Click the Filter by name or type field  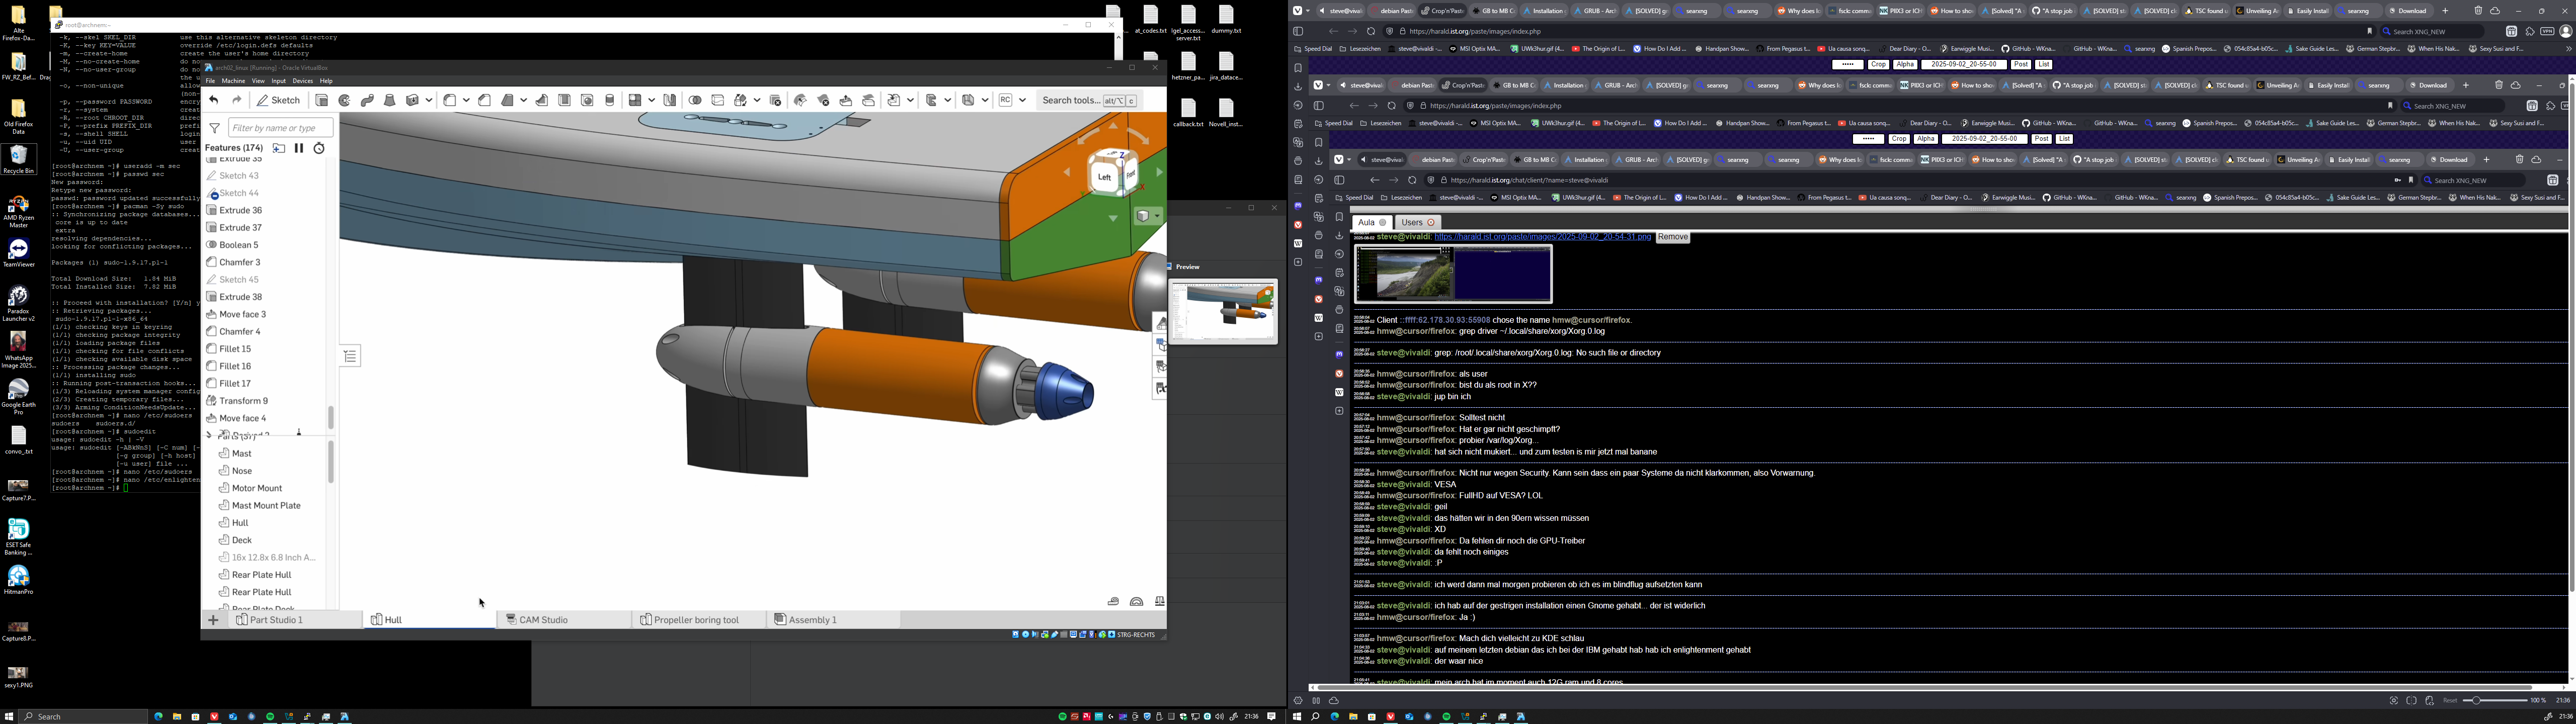[280, 128]
